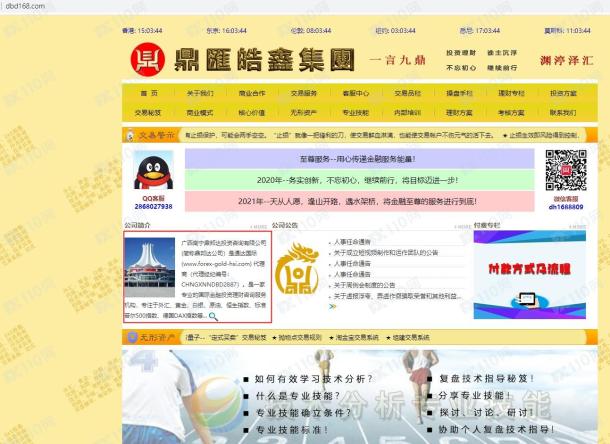
Task: Click the QQ penguin customer service icon
Action: 153,171
